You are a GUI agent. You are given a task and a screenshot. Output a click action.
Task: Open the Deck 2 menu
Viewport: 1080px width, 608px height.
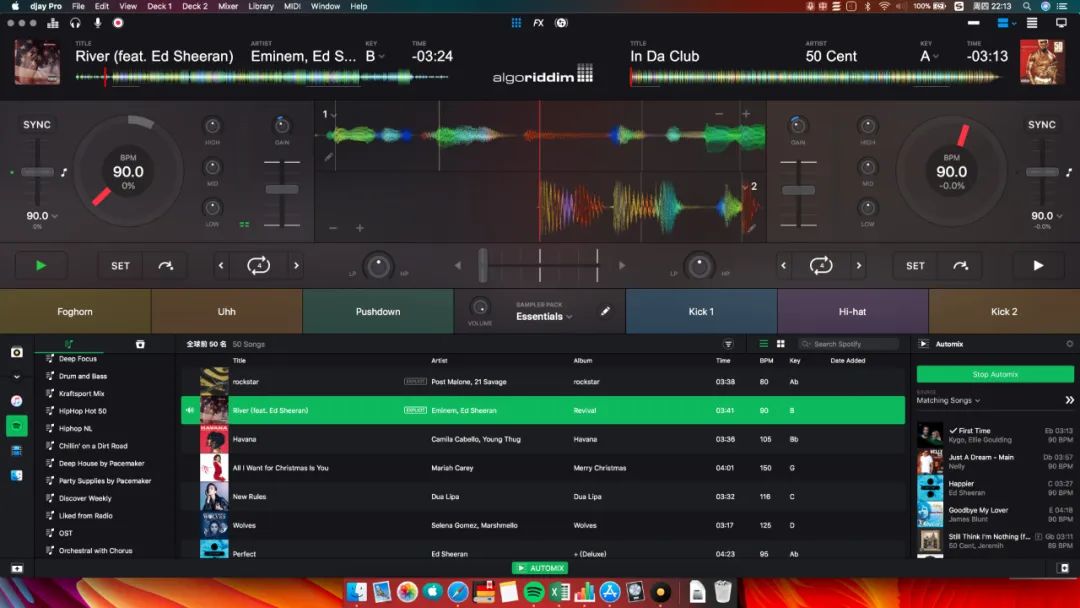click(194, 6)
